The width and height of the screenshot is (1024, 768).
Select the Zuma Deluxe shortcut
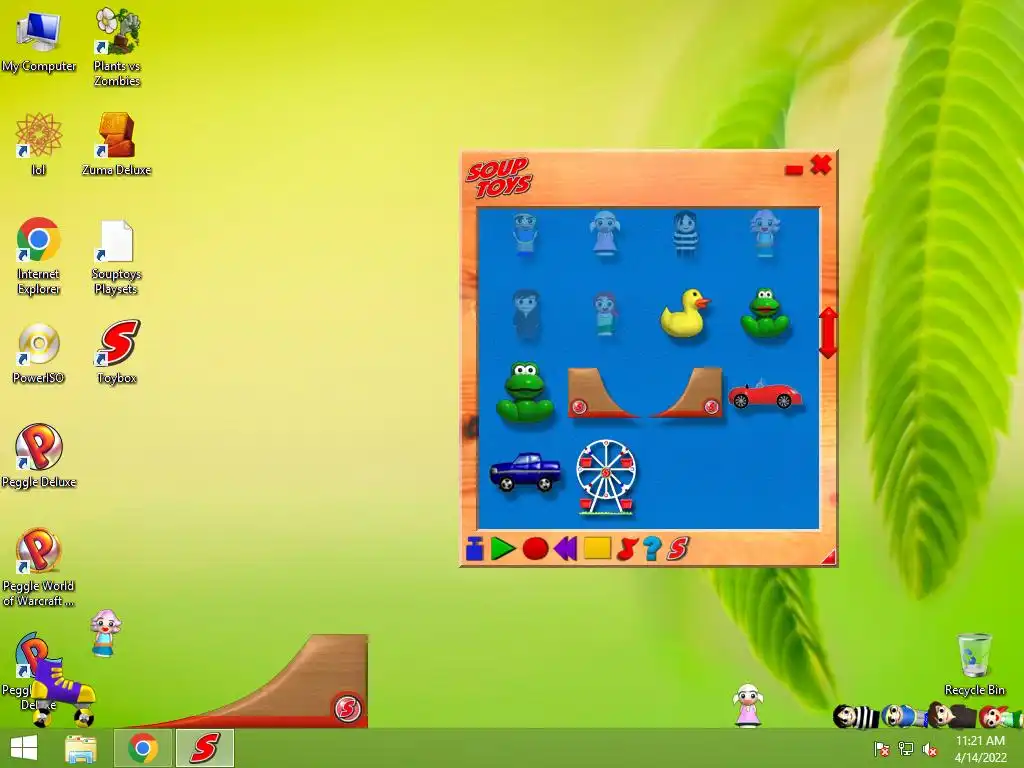click(x=117, y=143)
